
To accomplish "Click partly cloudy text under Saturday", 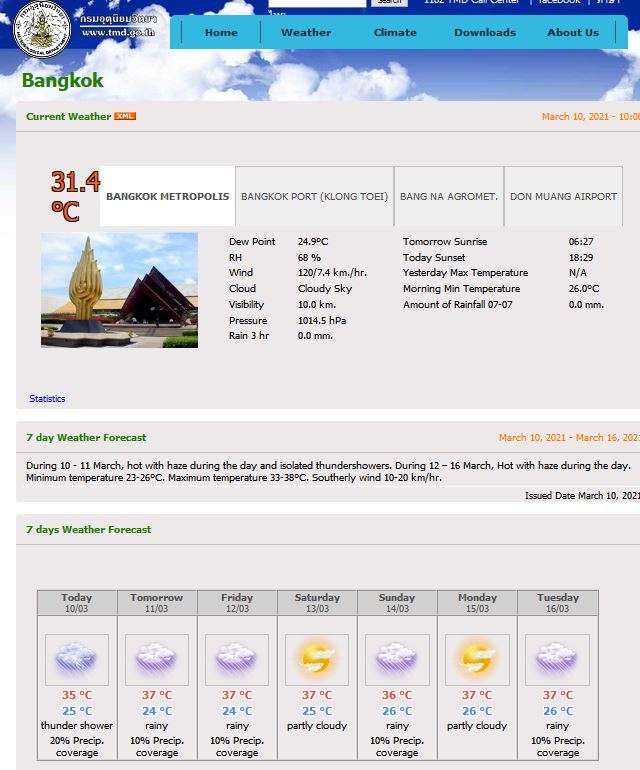I will click(x=317, y=725).
